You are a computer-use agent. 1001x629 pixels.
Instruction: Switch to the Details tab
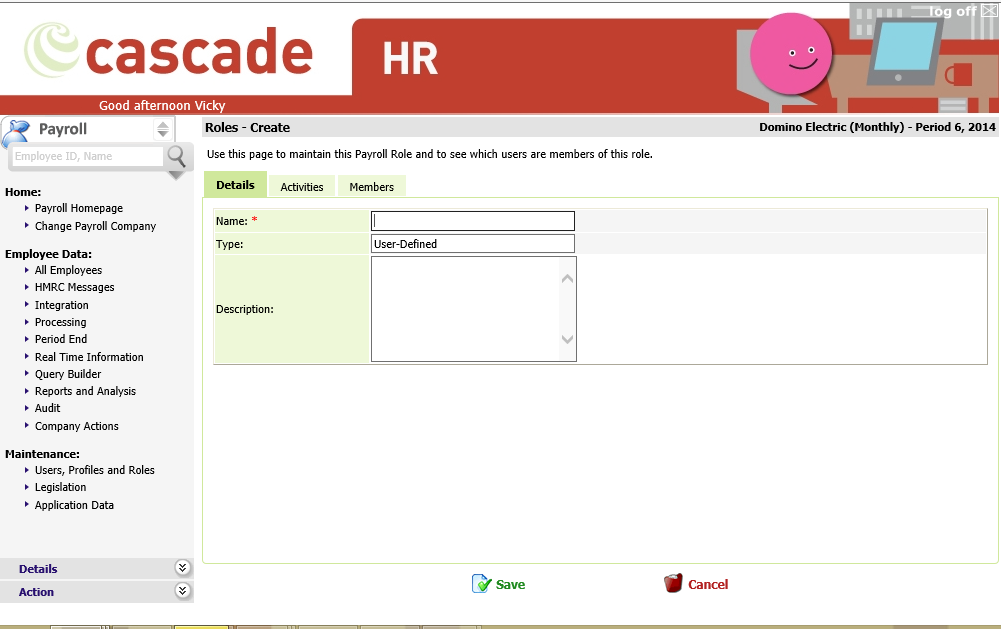pos(235,185)
